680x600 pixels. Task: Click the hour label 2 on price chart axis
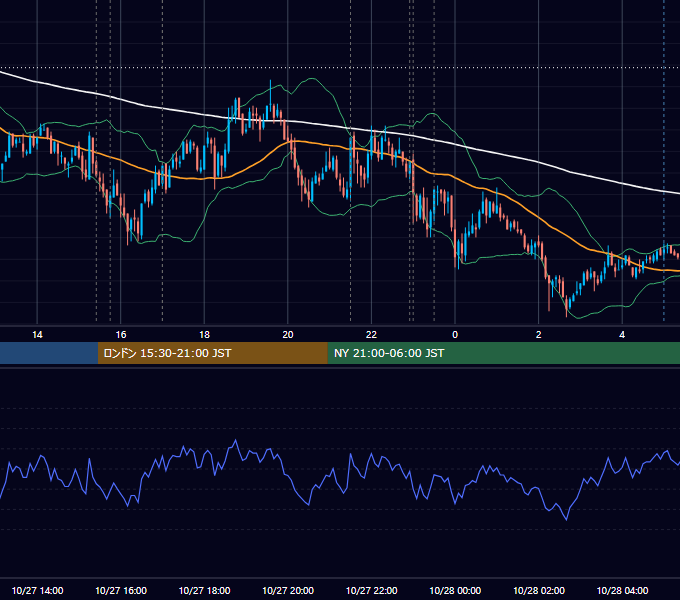539,335
